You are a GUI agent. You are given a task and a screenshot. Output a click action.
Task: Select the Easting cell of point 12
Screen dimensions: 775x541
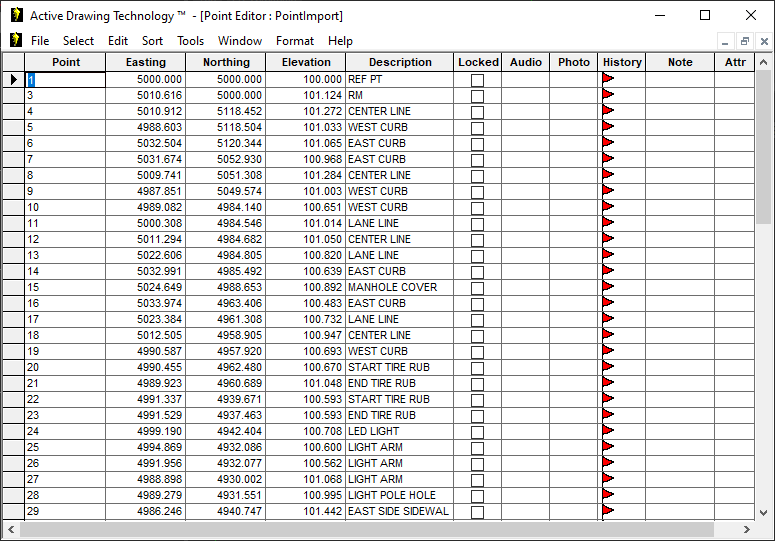point(145,239)
